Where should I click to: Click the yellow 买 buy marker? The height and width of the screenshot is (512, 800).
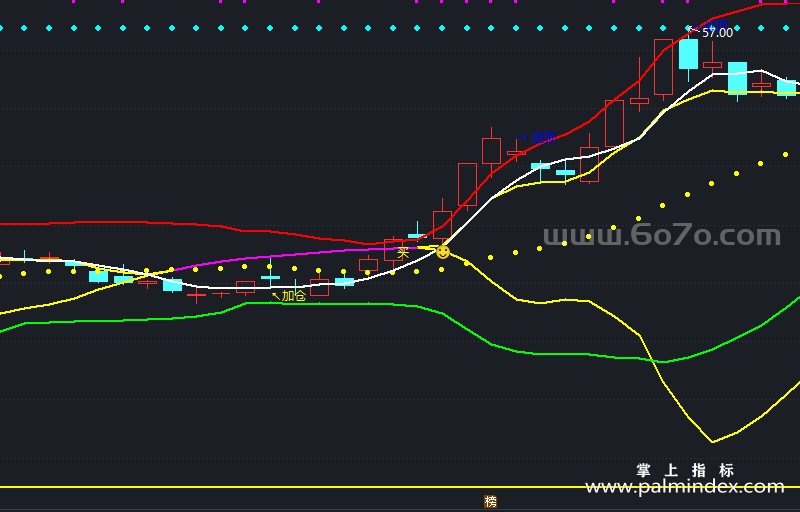[403, 252]
